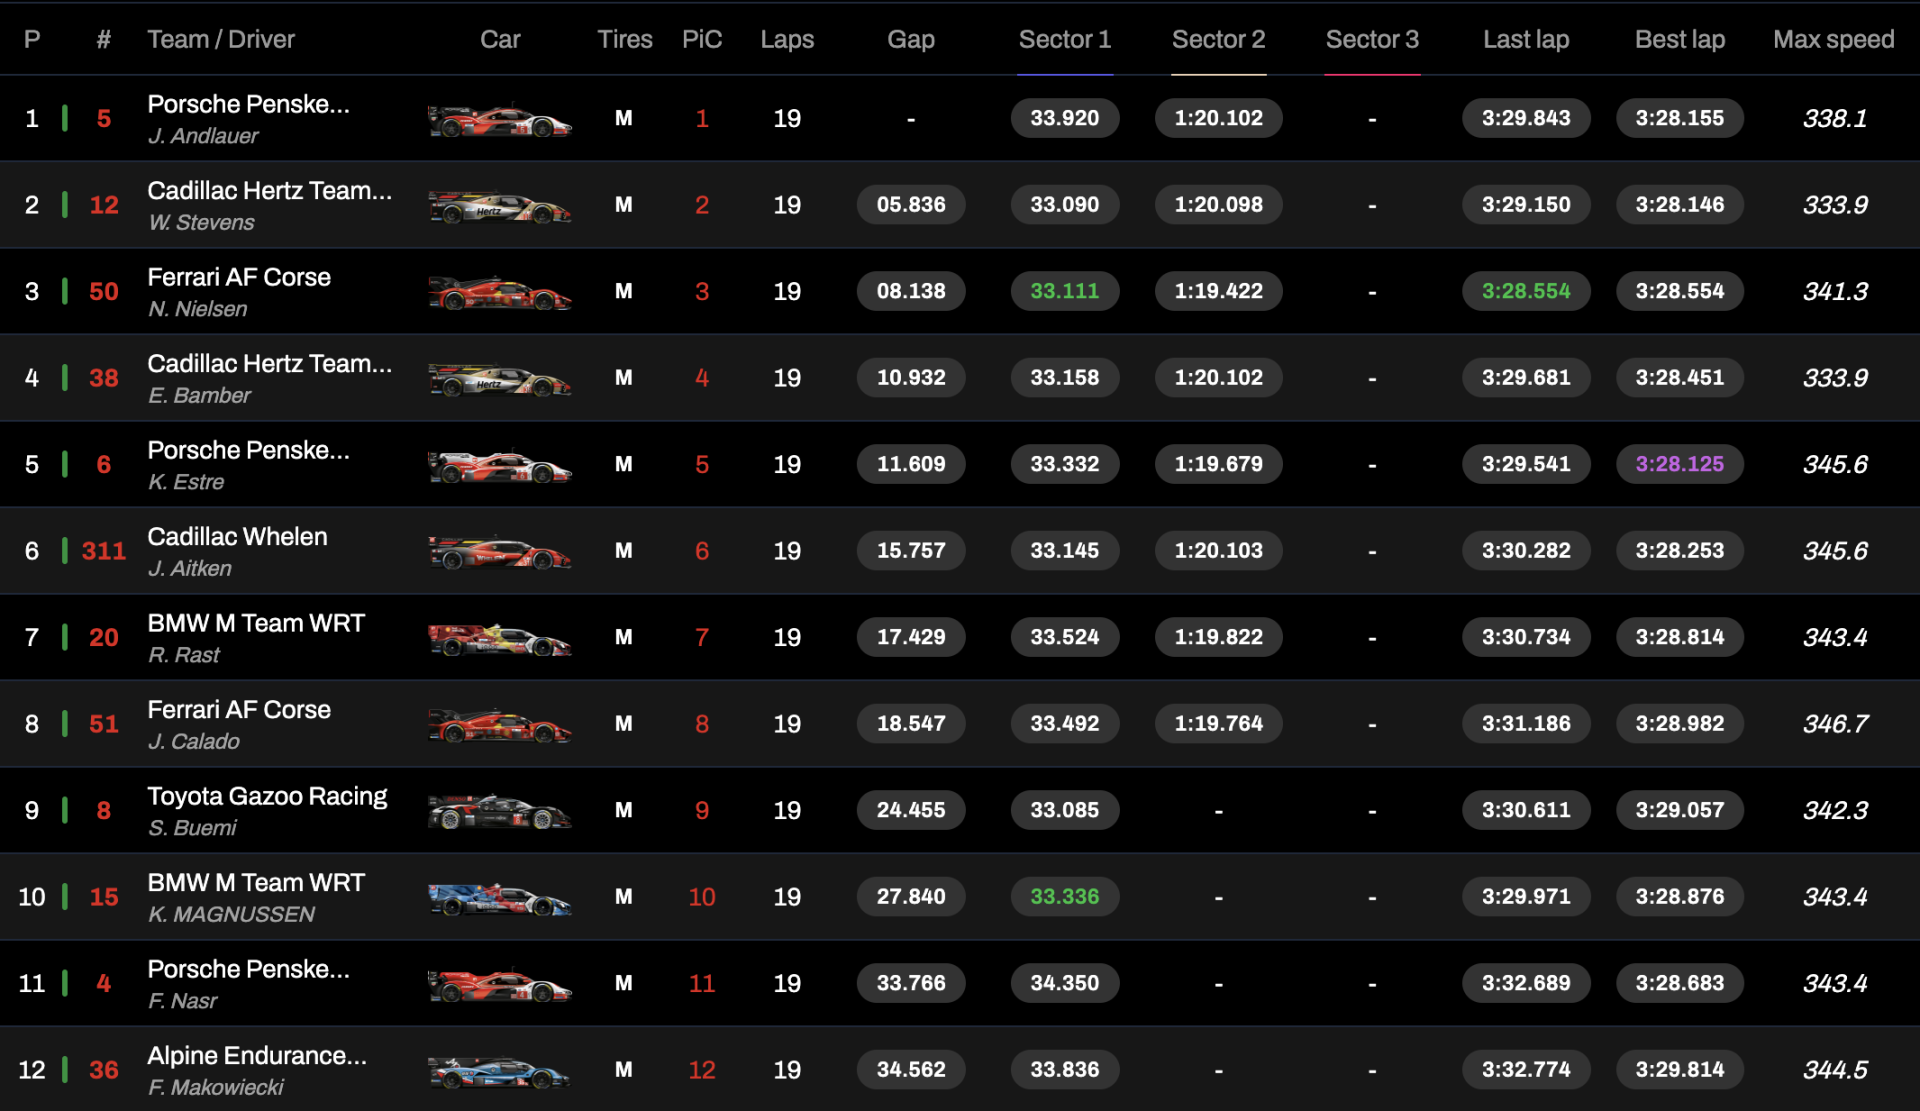Click the green 3:28.554 last lap badge

(x=1525, y=291)
